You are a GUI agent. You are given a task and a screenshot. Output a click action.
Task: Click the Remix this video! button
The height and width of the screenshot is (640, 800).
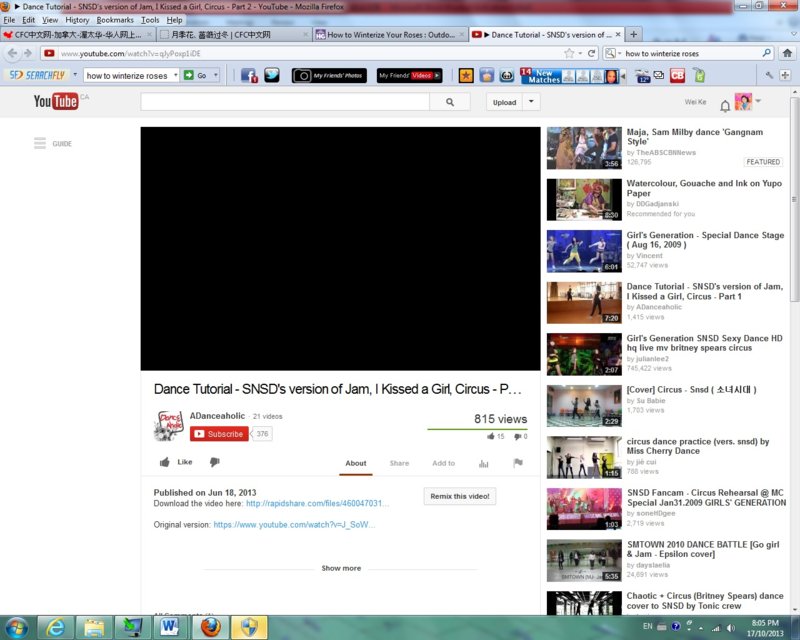tap(460, 496)
